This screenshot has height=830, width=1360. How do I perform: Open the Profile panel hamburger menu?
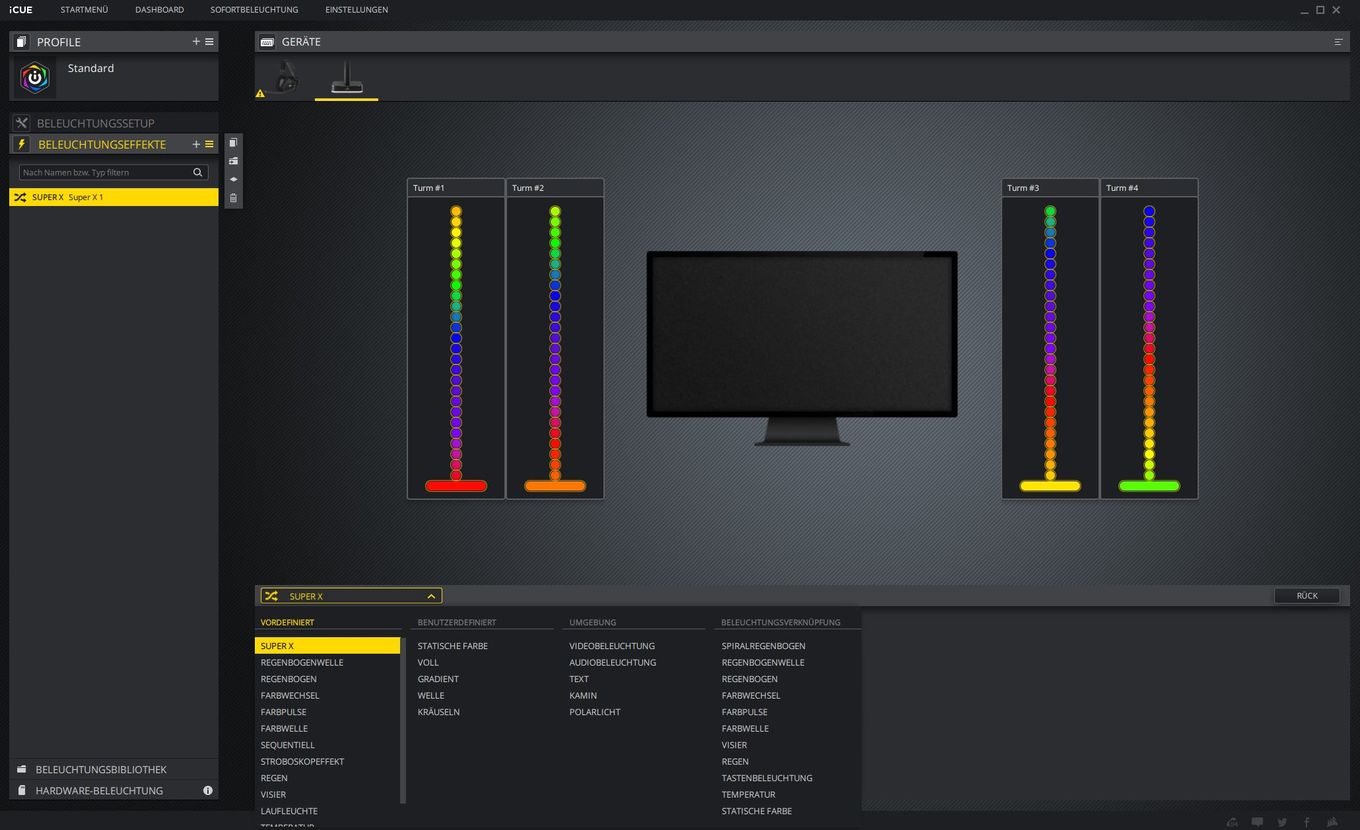click(x=209, y=42)
